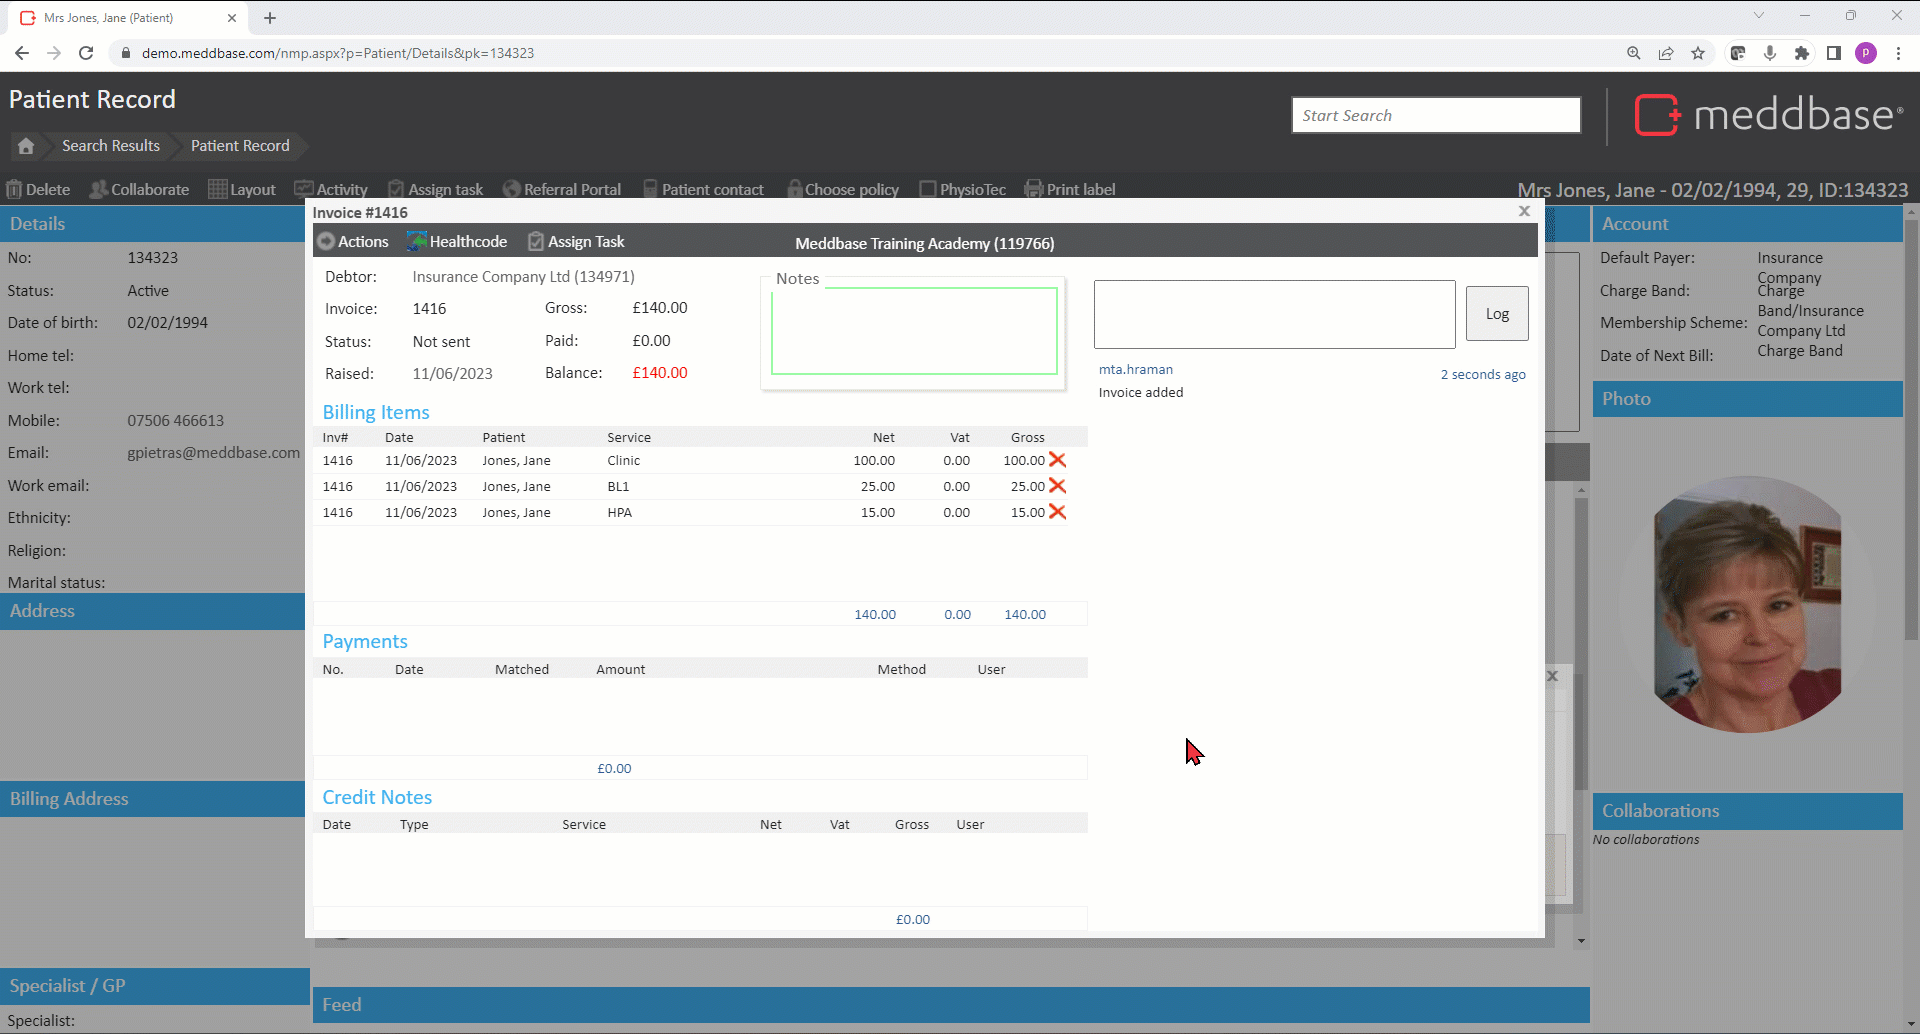Click the meddbase logo
Viewport: 1920px width, 1034px height.
click(x=1768, y=115)
